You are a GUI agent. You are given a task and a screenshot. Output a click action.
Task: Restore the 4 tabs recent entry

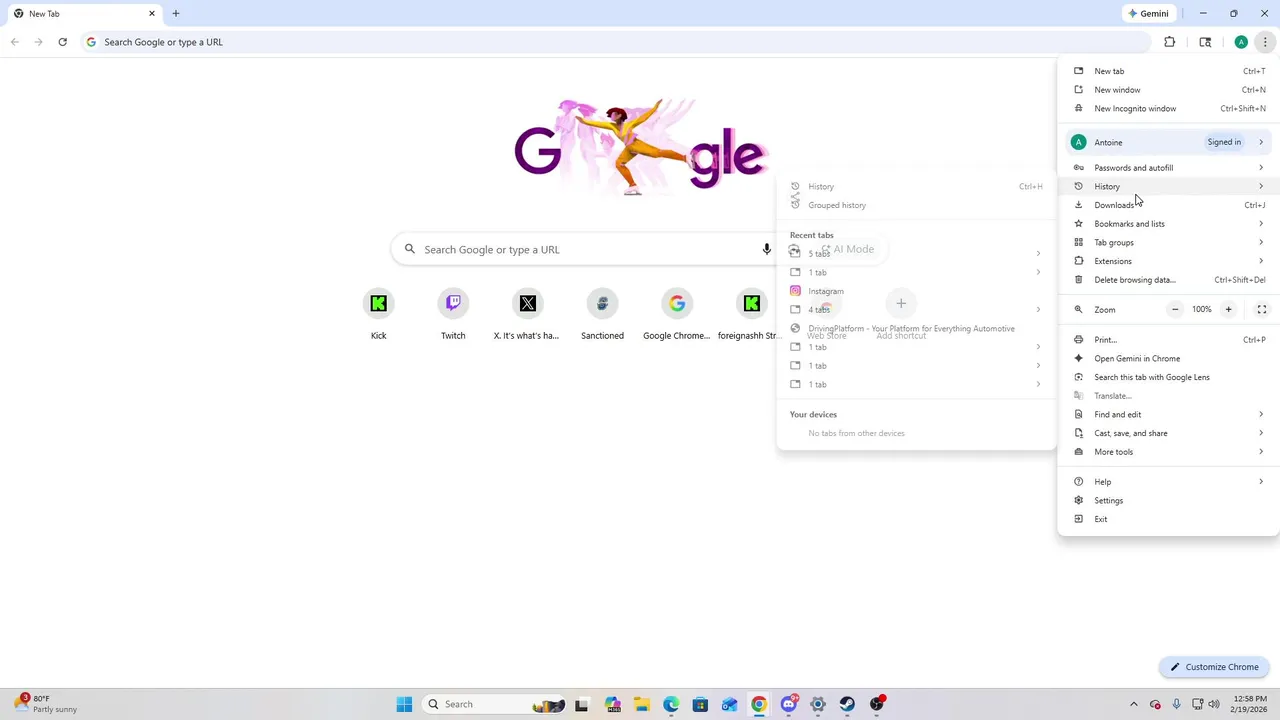916,310
